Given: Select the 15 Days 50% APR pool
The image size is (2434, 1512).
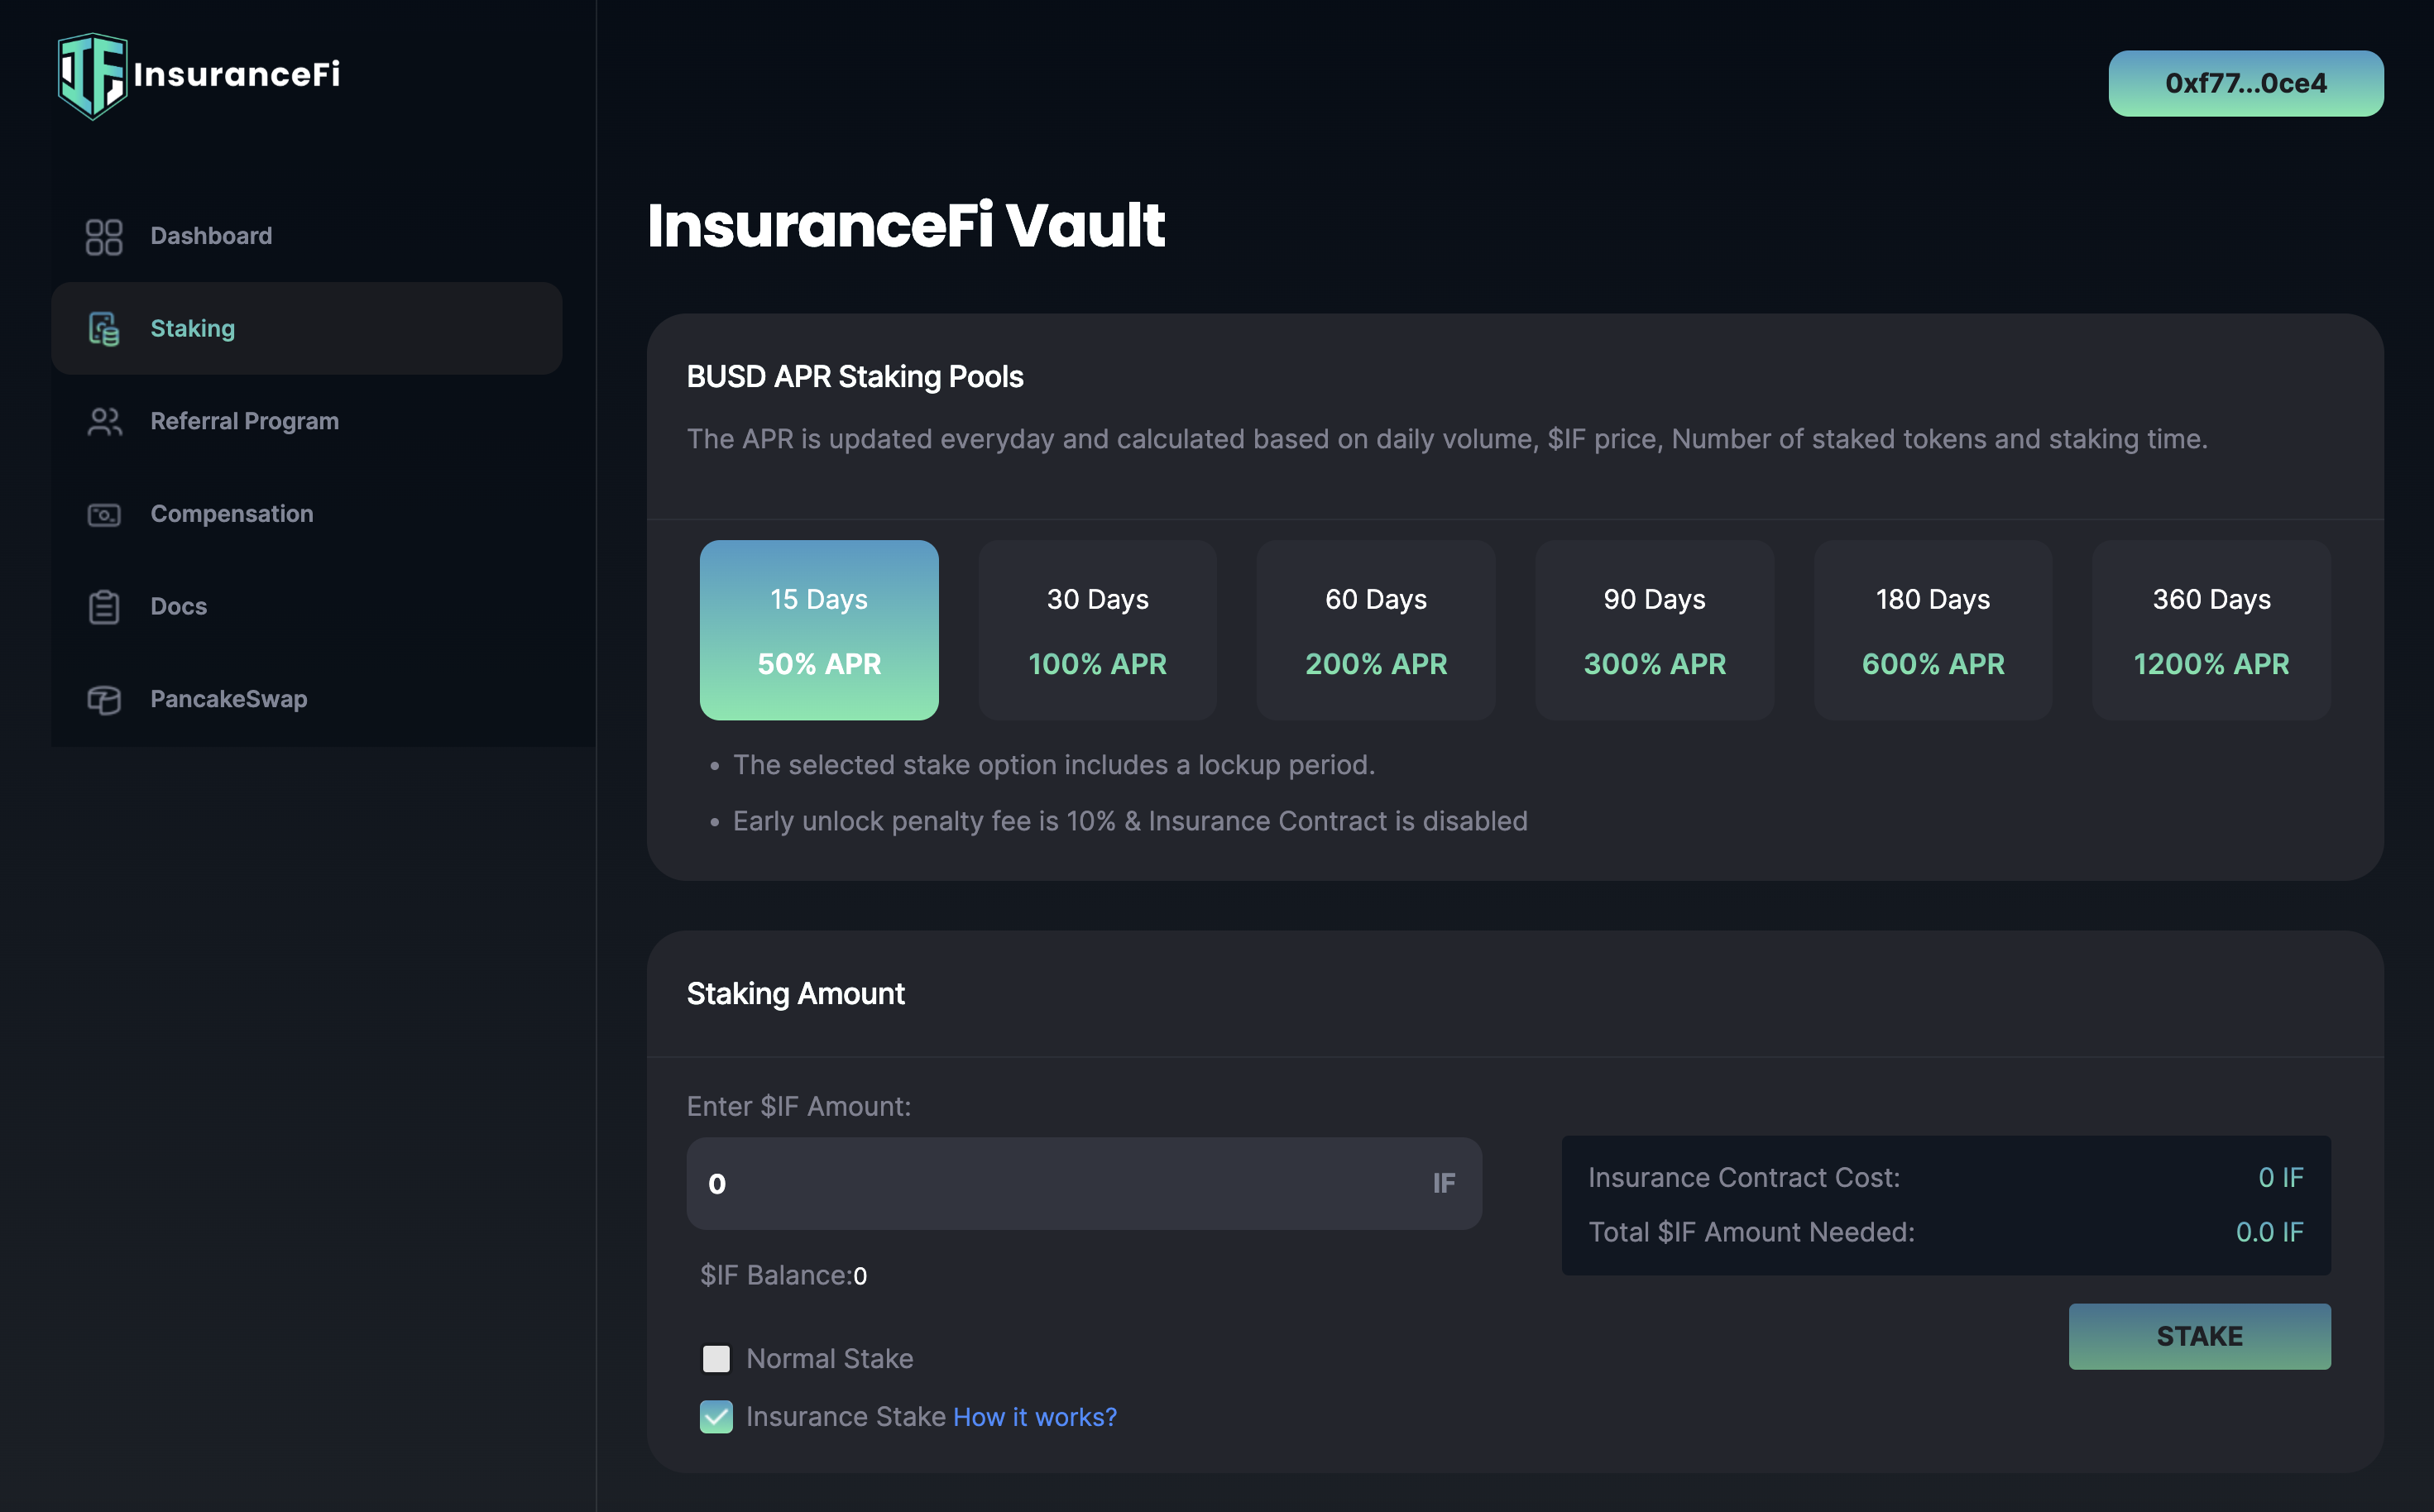Looking at the screenshot, I should [x=818, y=630].
